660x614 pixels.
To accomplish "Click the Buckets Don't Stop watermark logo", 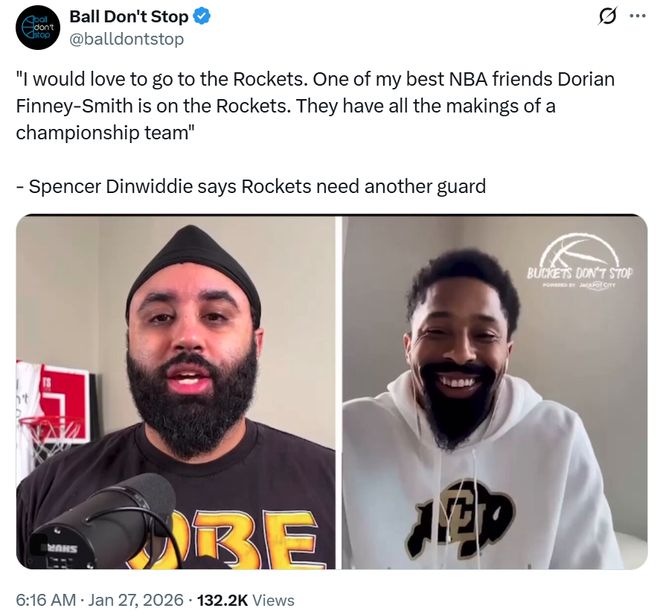I will [580, 261].
